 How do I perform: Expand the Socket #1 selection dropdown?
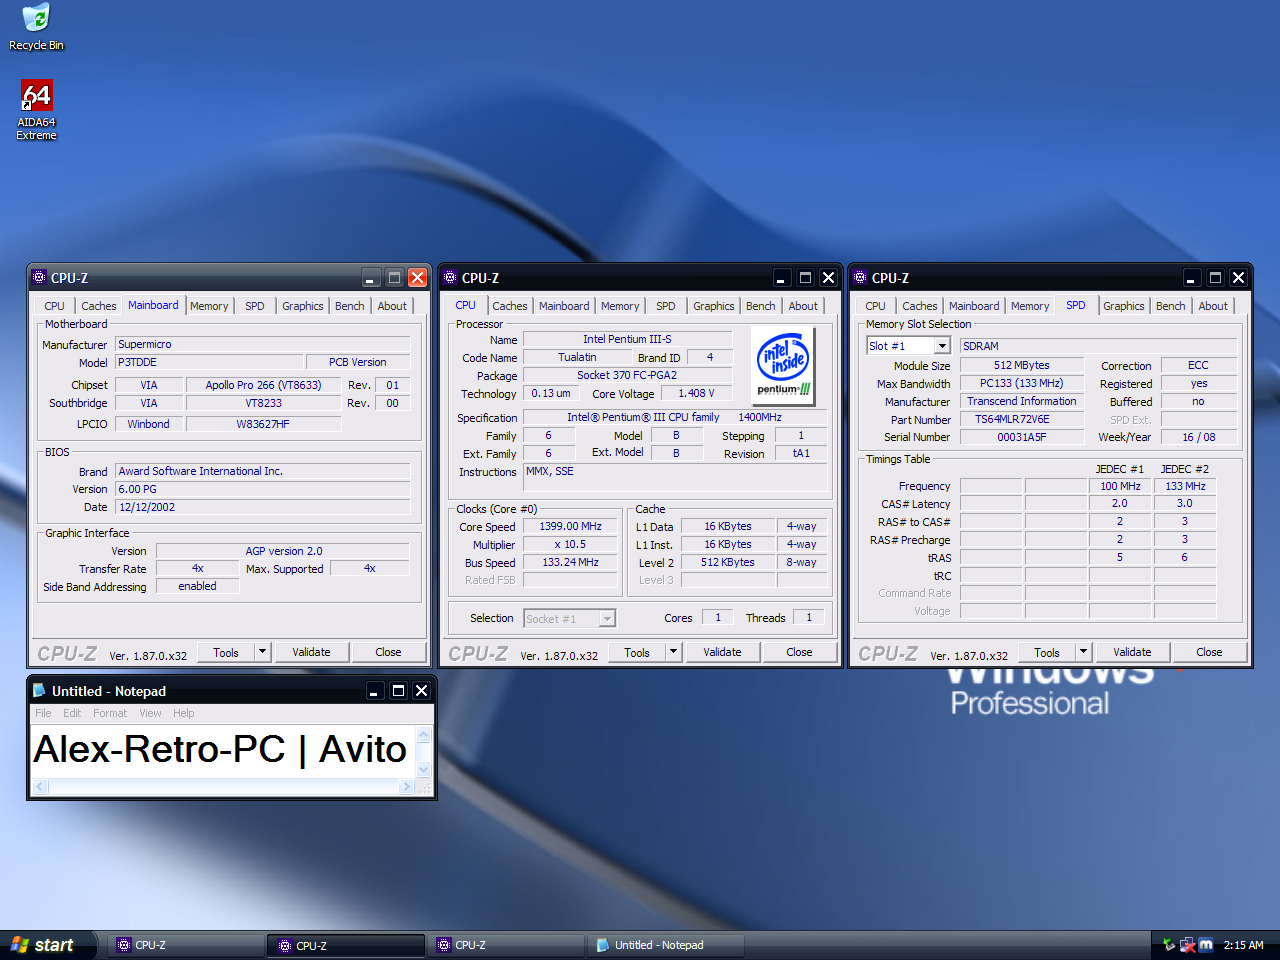607,619
